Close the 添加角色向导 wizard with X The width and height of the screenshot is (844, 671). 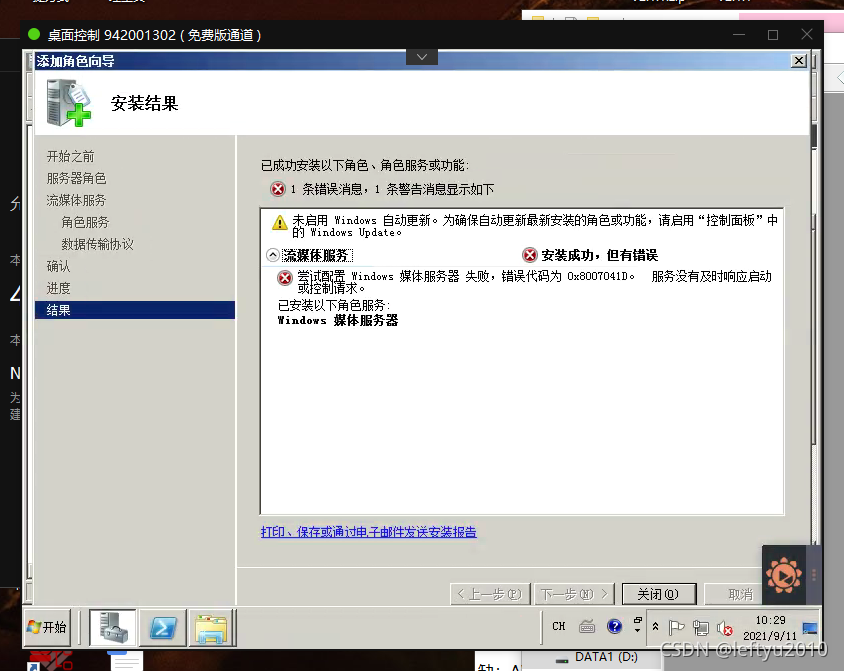tap(799, 61)
